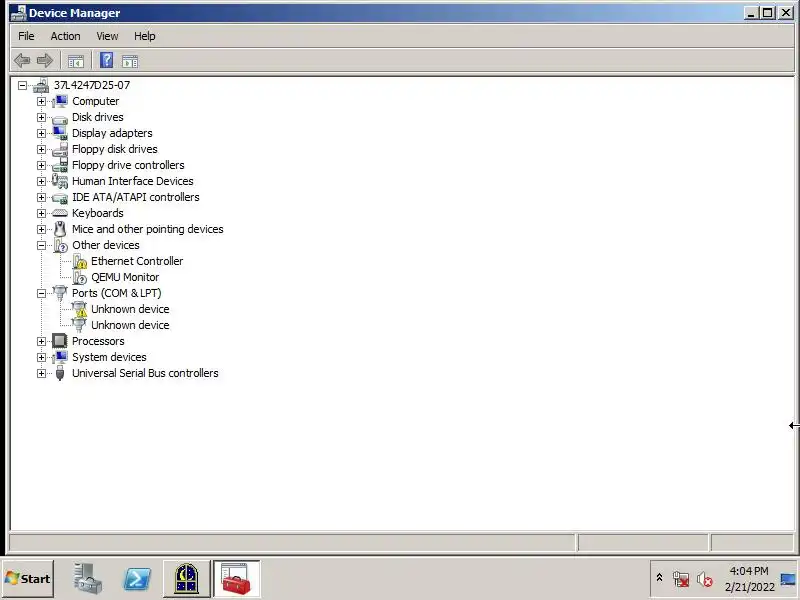Click the System devices category icon

60,357
